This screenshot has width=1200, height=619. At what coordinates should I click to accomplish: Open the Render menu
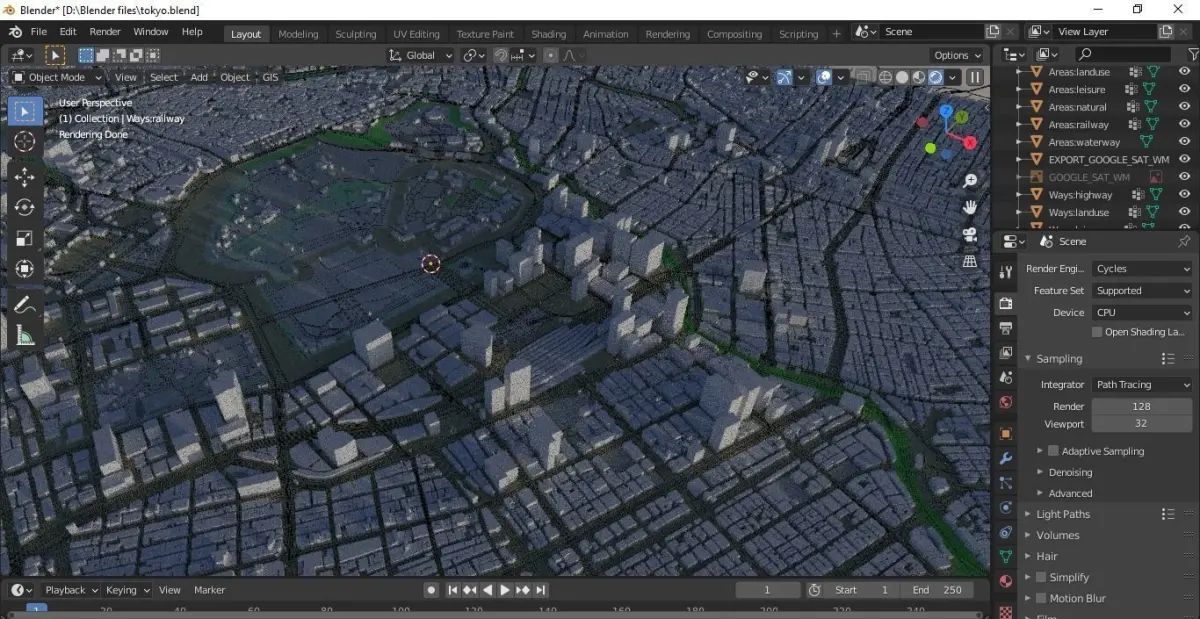click(105, 32)
